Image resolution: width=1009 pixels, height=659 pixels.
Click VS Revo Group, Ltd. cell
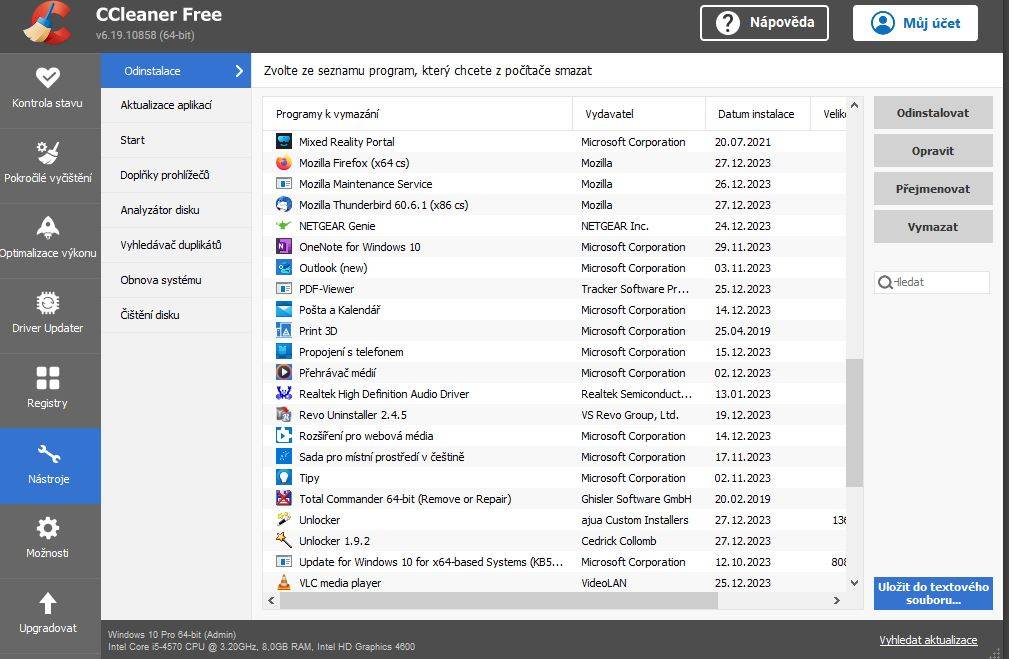click(x=630, y=415)
